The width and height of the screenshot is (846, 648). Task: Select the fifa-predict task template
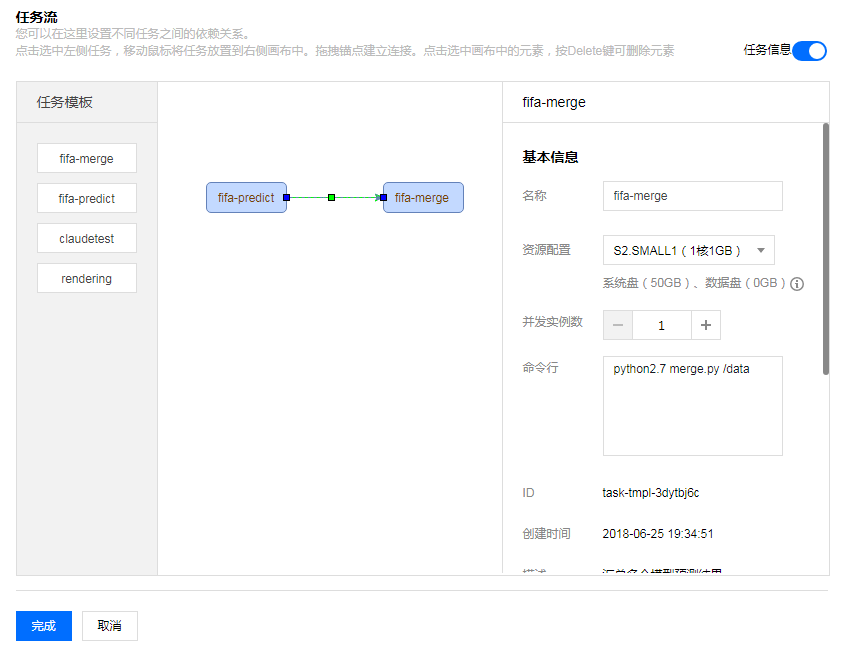coord(87,198)
